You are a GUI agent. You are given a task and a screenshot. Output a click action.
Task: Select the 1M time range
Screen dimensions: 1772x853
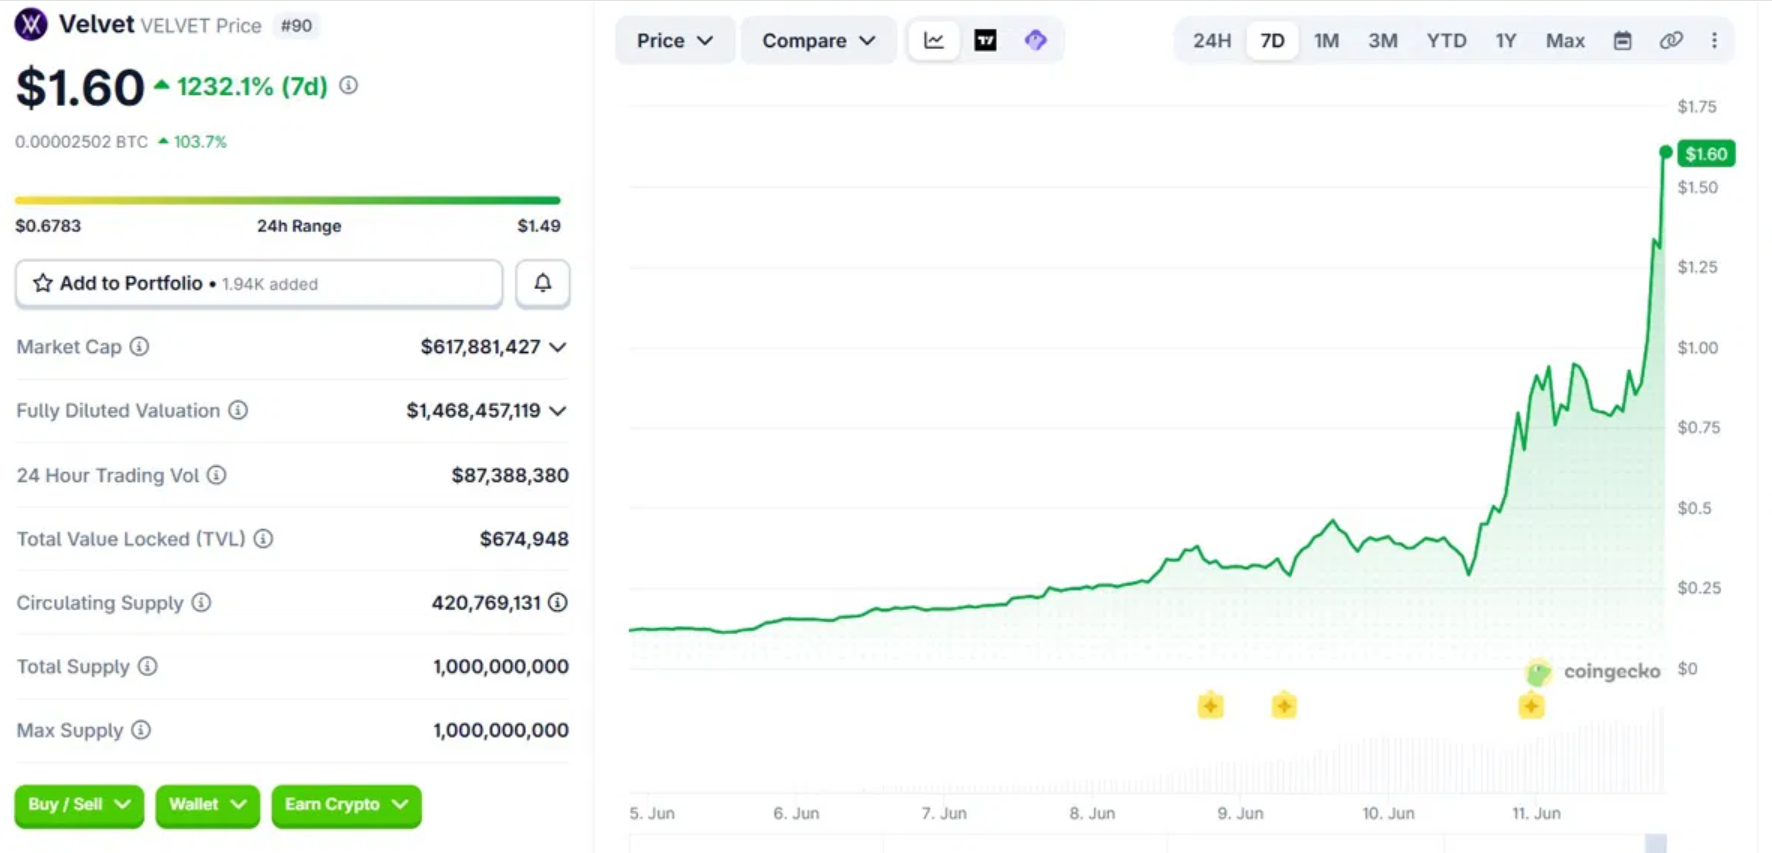1326,40
